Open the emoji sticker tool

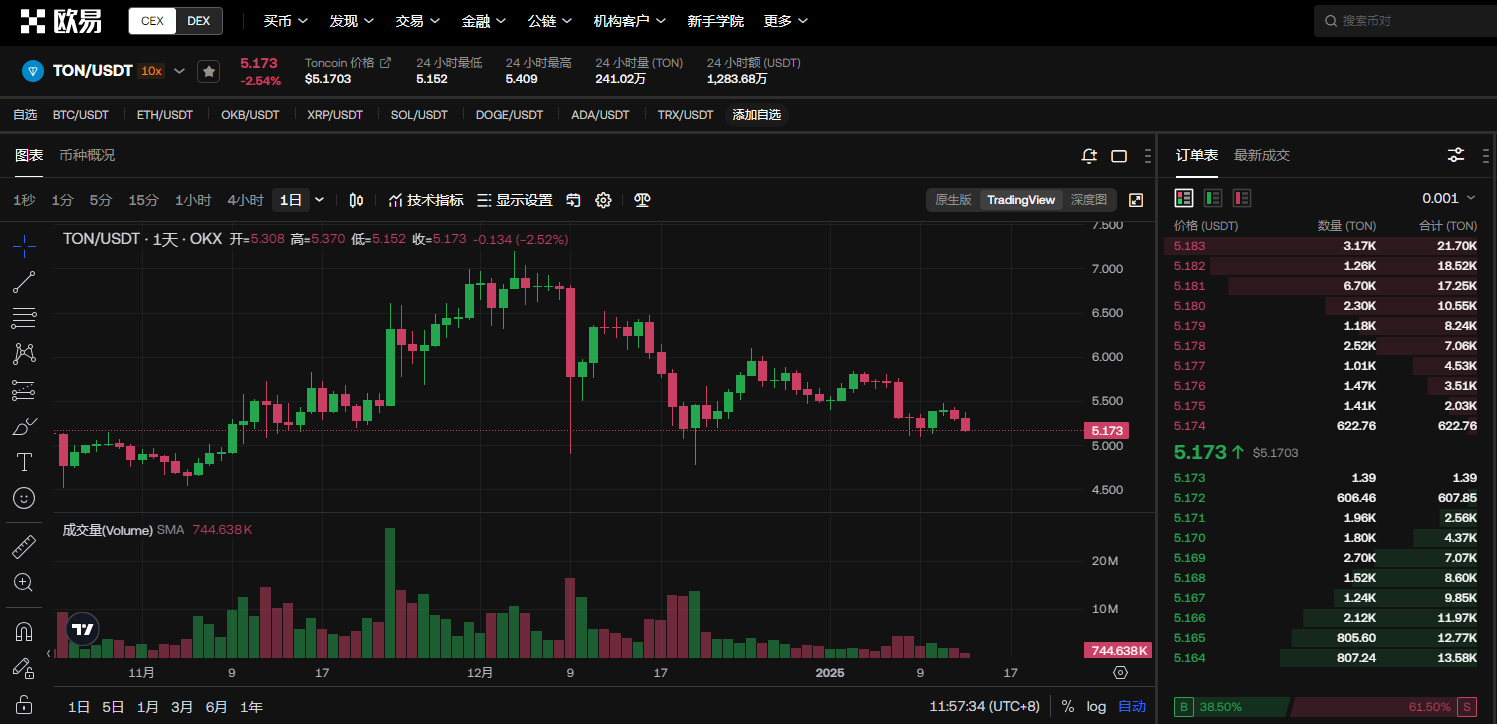tap(24, 498)
